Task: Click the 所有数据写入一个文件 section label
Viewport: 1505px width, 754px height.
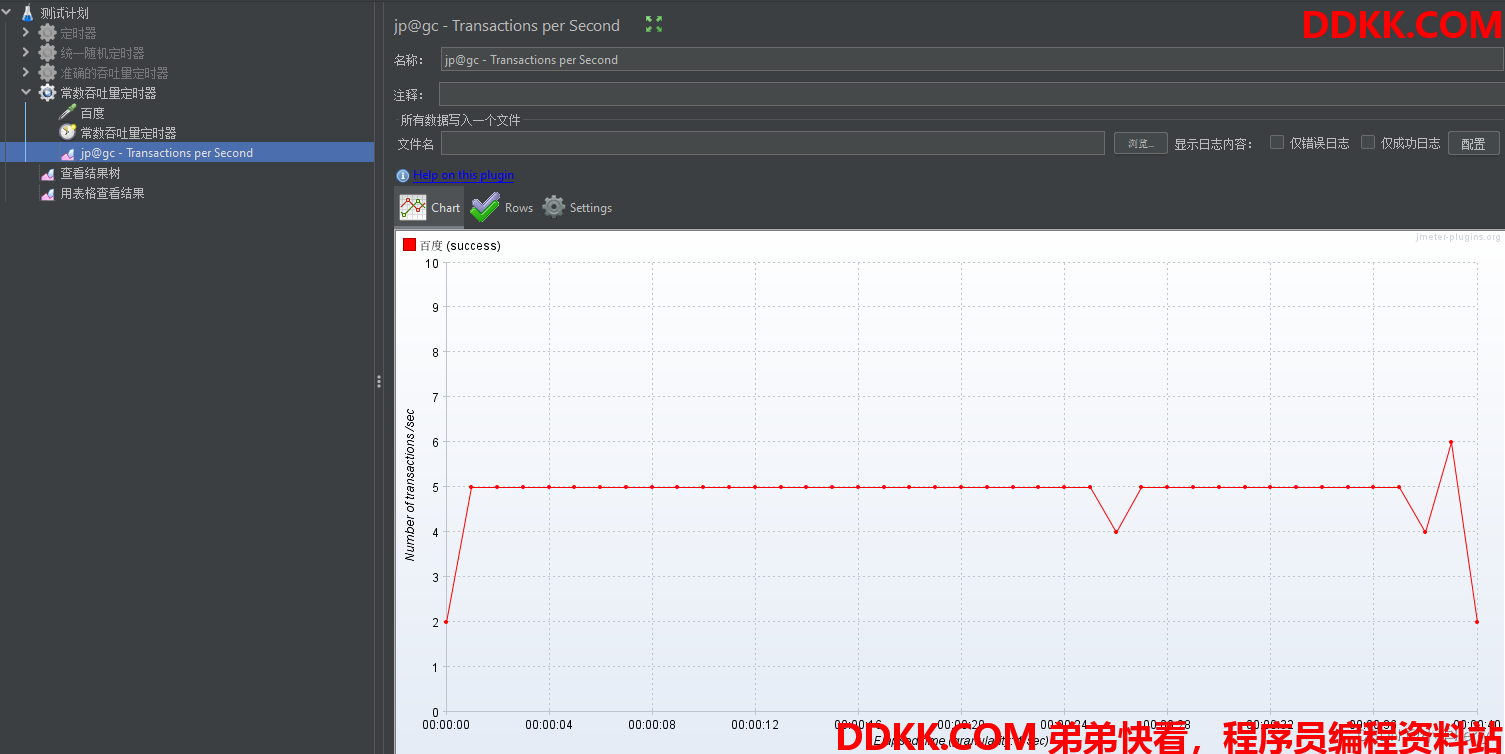Action: (x=461, y=120)
